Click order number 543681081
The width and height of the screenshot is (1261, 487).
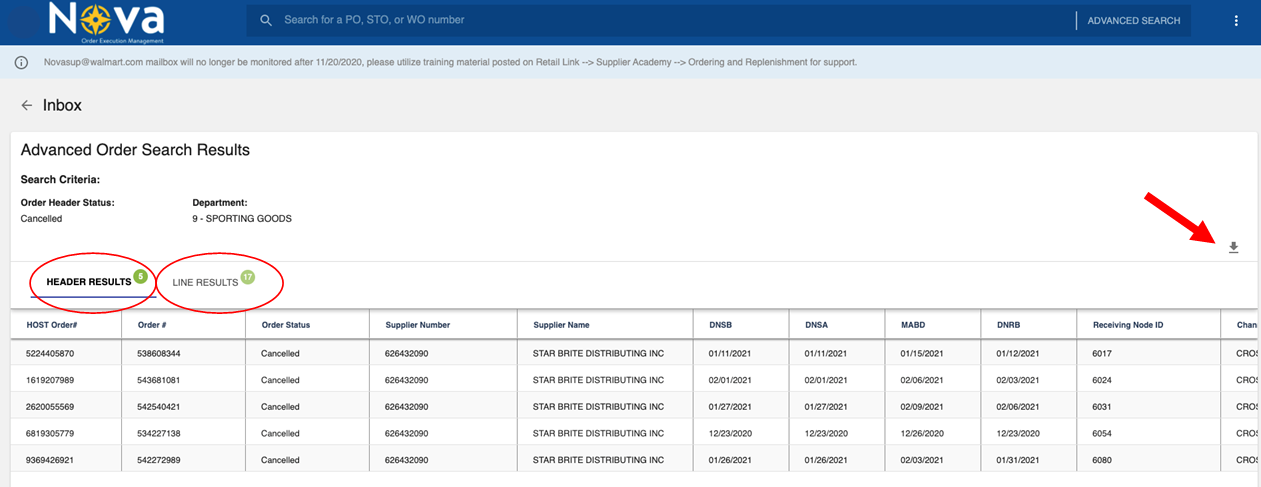pyautogui.click(x=158, y=380)
